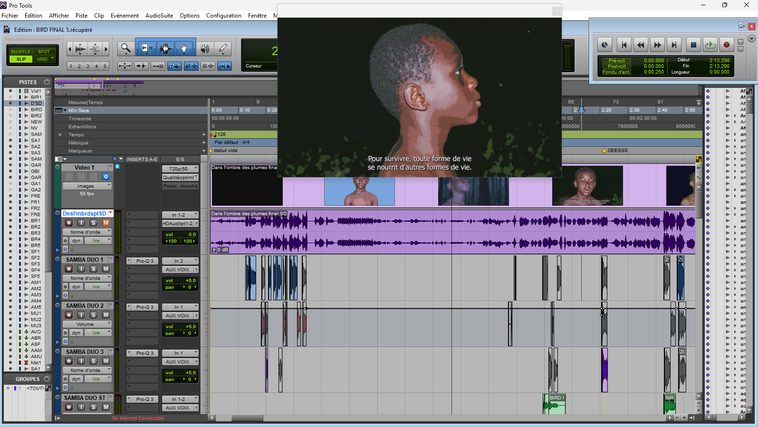This screenshot has height=427, width=758.
Task: Open Min:Secs main timebase dropdown
Action: 65,110
